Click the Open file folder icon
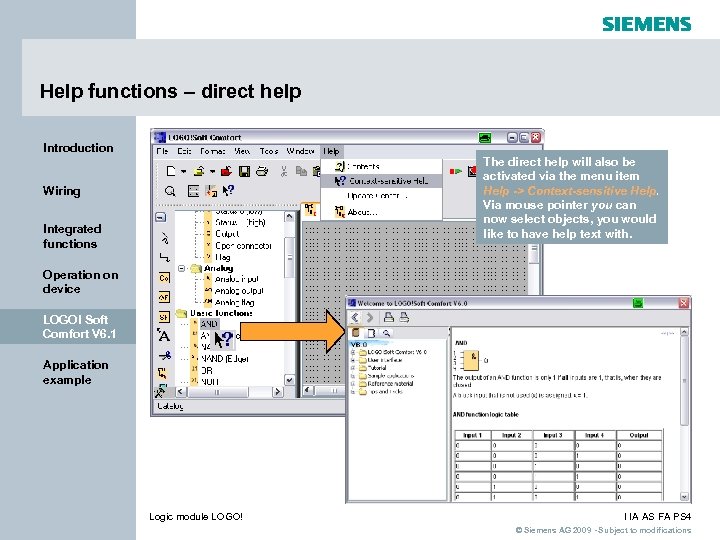 pyautogui.click(x=199, y=171)
